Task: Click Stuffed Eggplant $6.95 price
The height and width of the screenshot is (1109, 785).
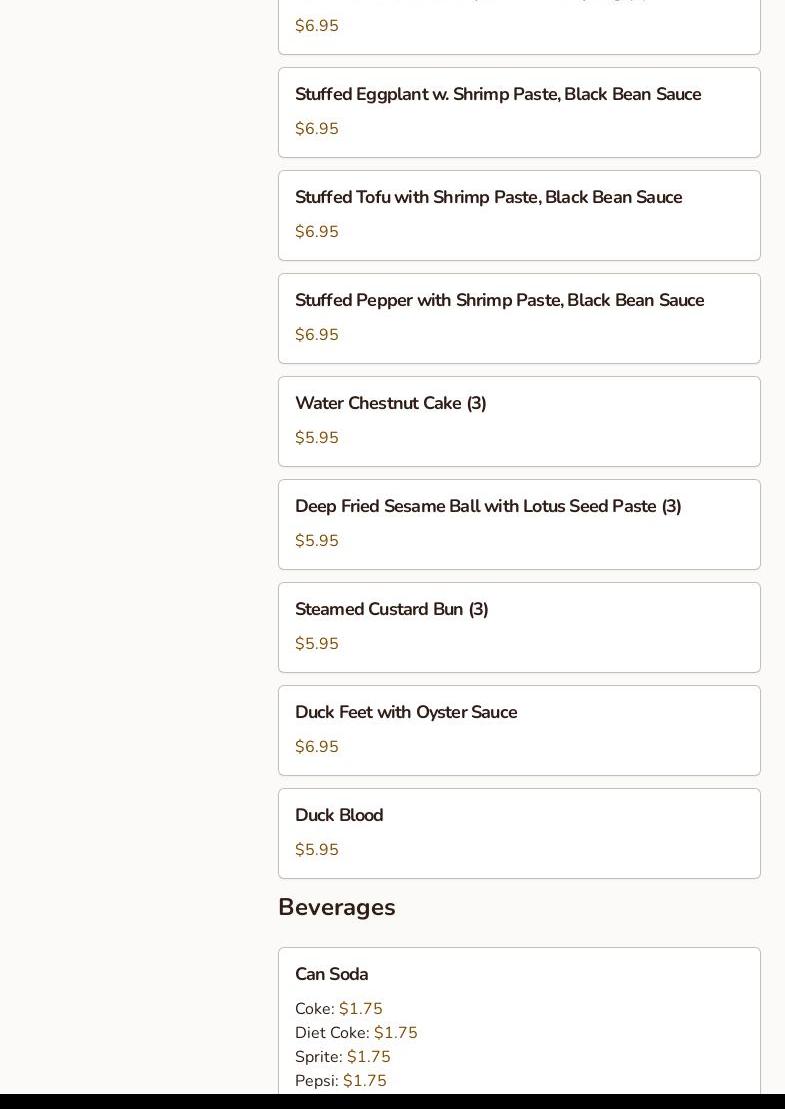Action: tap(317, 129)
